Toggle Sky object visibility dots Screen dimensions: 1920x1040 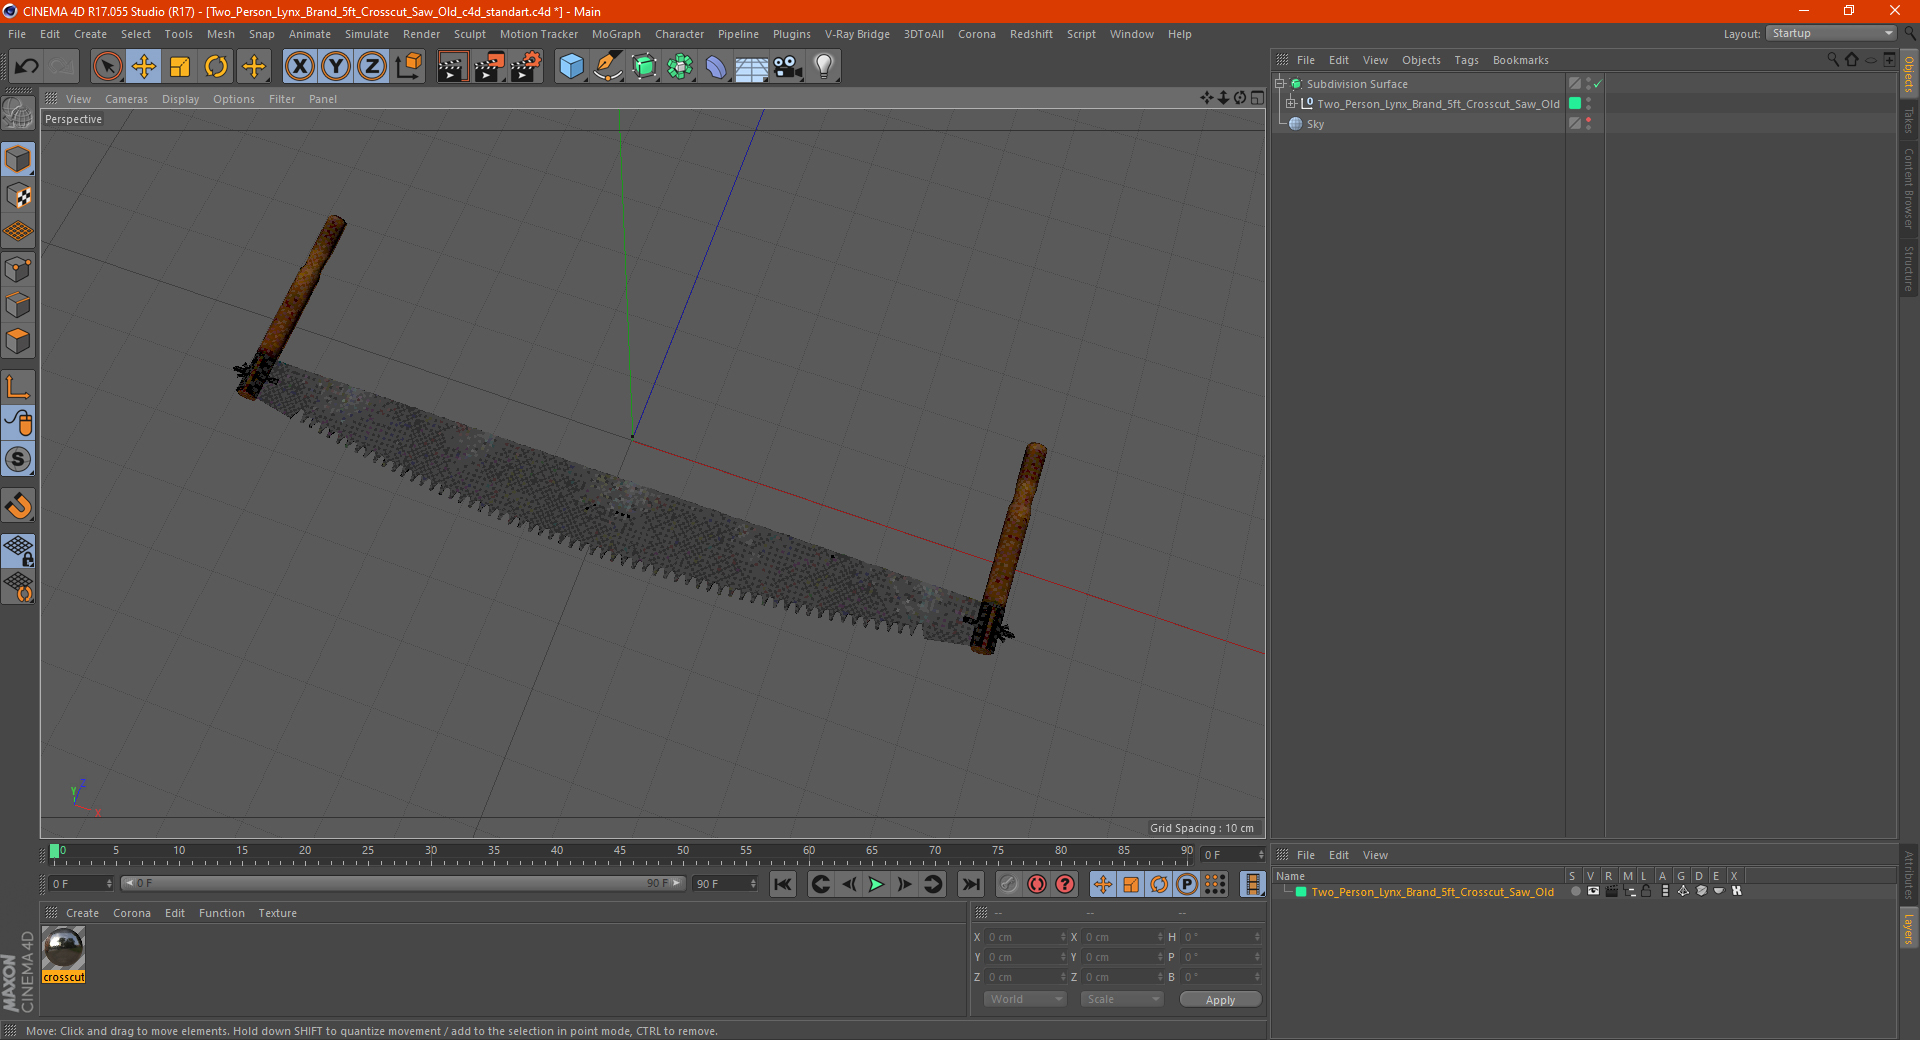pos(1588,123)
